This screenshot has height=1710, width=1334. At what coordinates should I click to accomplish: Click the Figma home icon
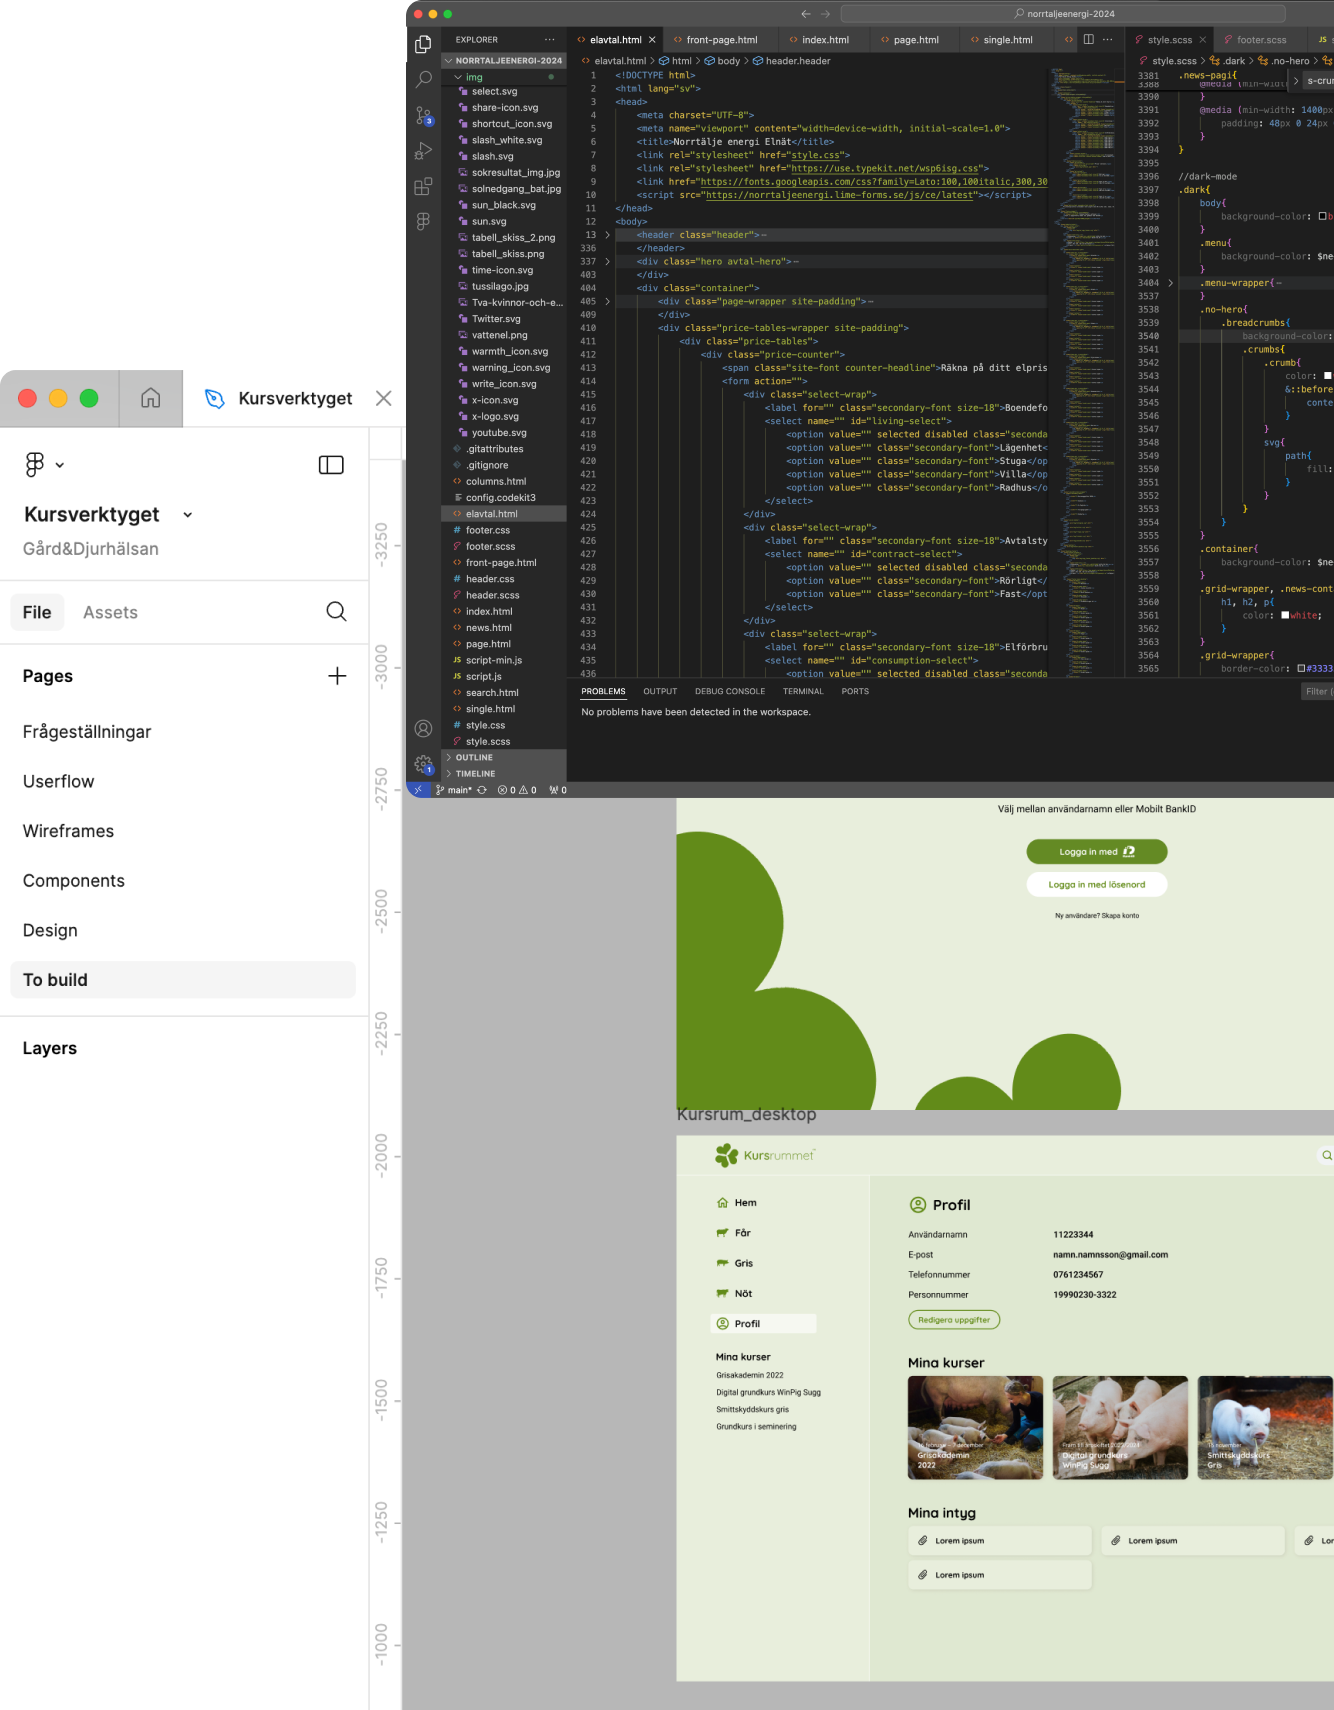point(151,398)
